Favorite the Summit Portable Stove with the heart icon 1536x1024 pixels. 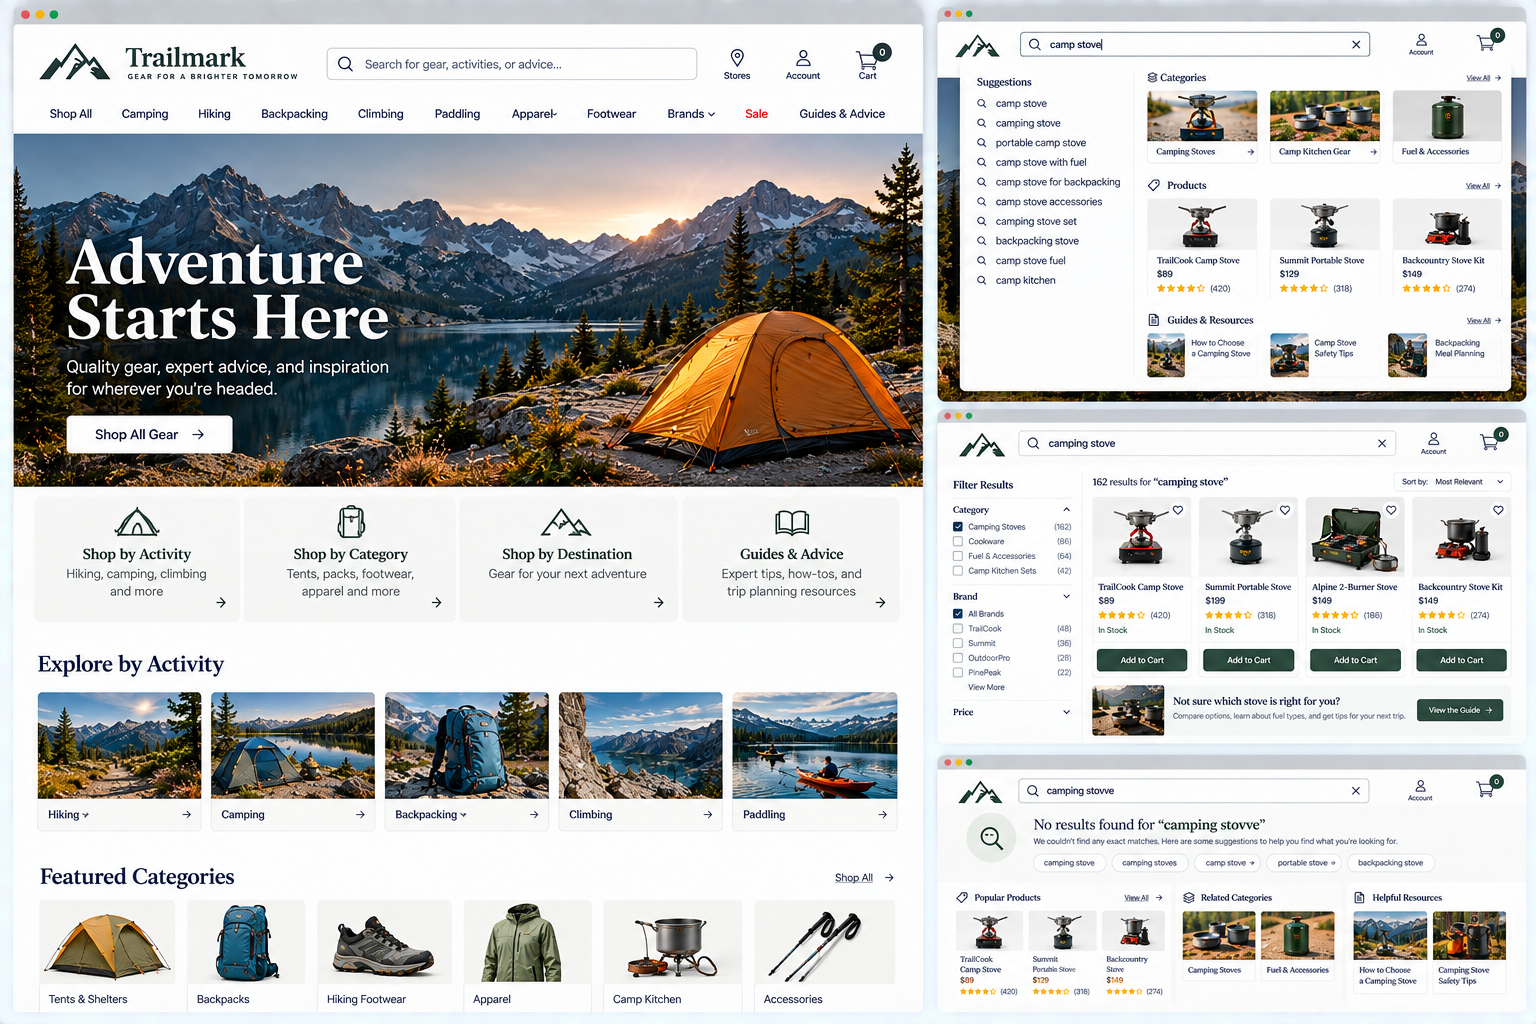point(1285,510)
